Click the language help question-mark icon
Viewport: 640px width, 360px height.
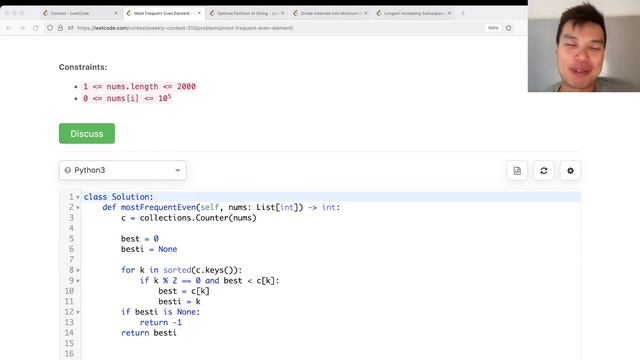click(x=68, y=170)
